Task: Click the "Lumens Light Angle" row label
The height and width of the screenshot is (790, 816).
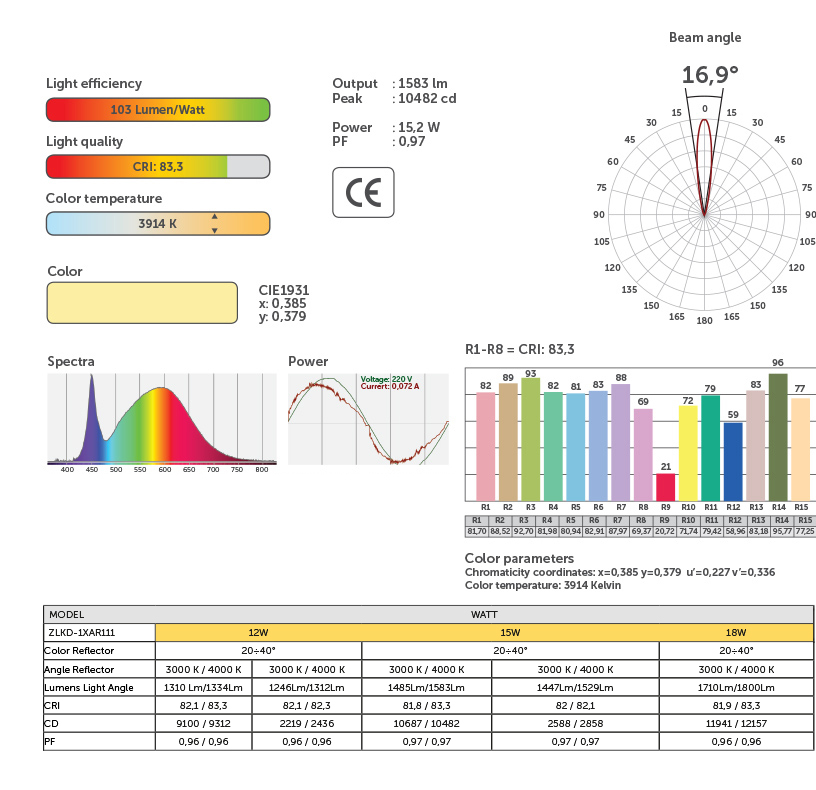Action: click(x=89, y=687)
